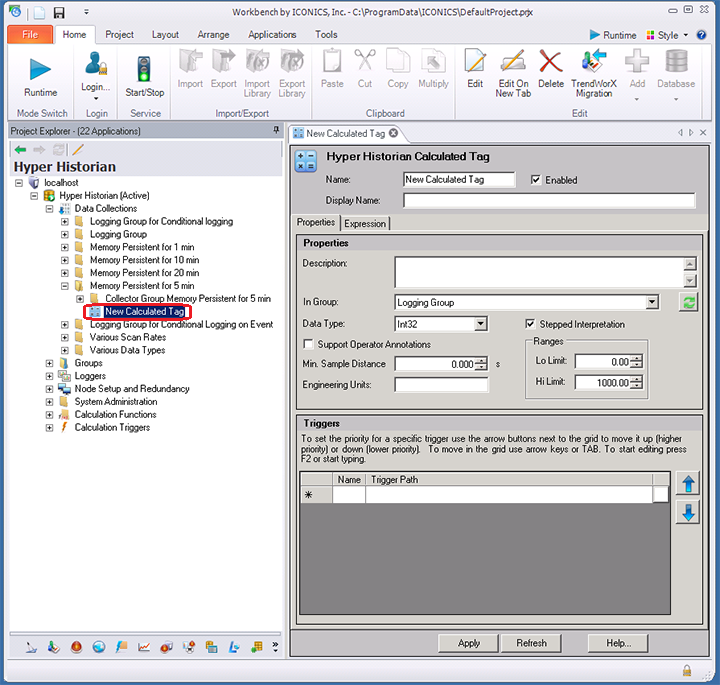Click the Display Name input field
The image size is (720, 685).
(548, 200)
